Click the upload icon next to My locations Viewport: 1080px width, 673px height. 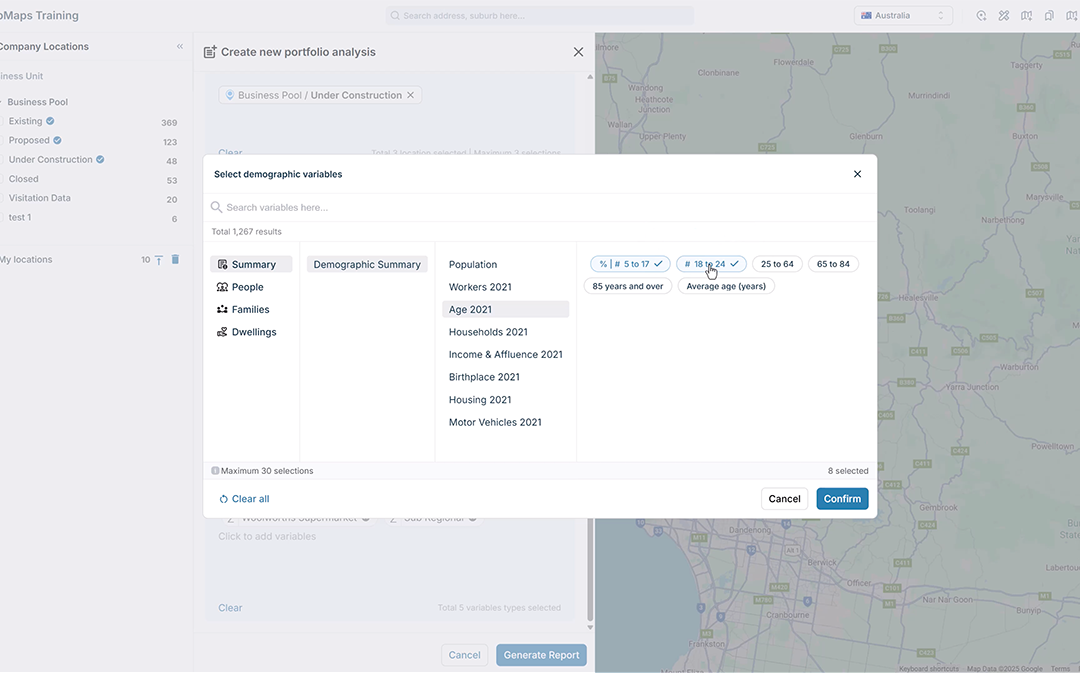coord(159,260)
